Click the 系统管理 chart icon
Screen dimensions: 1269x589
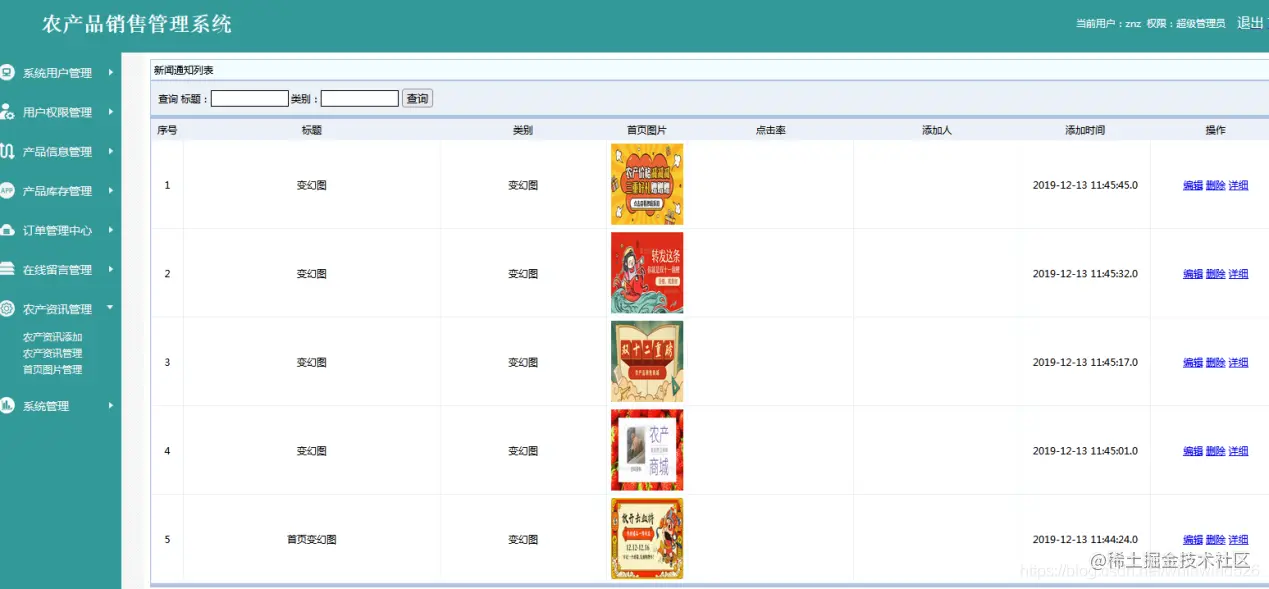[7, 405]
